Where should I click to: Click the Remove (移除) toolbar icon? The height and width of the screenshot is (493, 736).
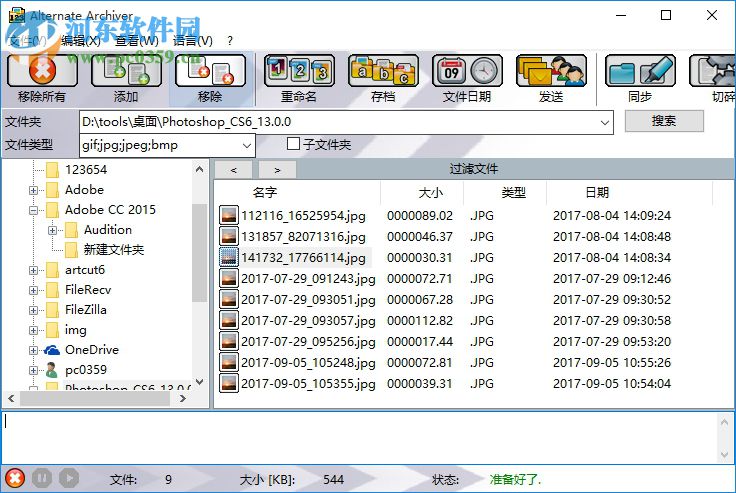210,71
